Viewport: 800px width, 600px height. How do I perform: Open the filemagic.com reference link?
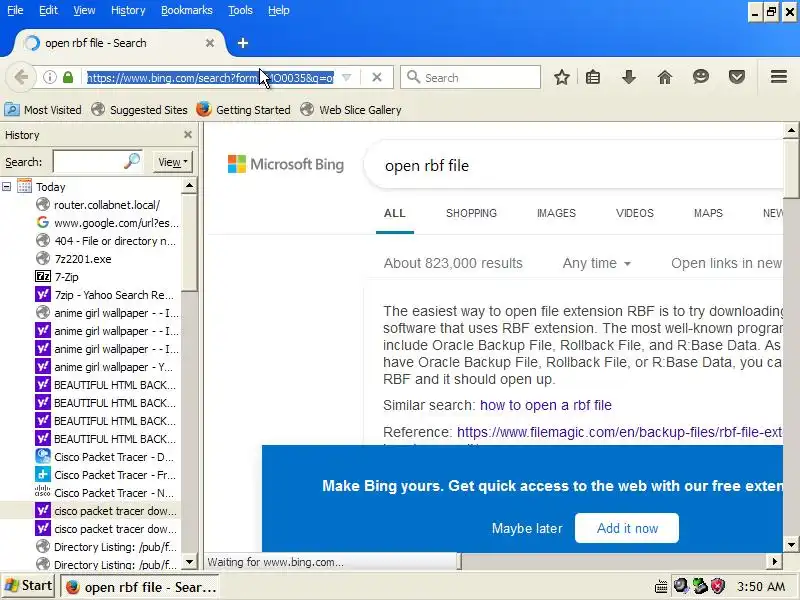(x=619, y=432)
